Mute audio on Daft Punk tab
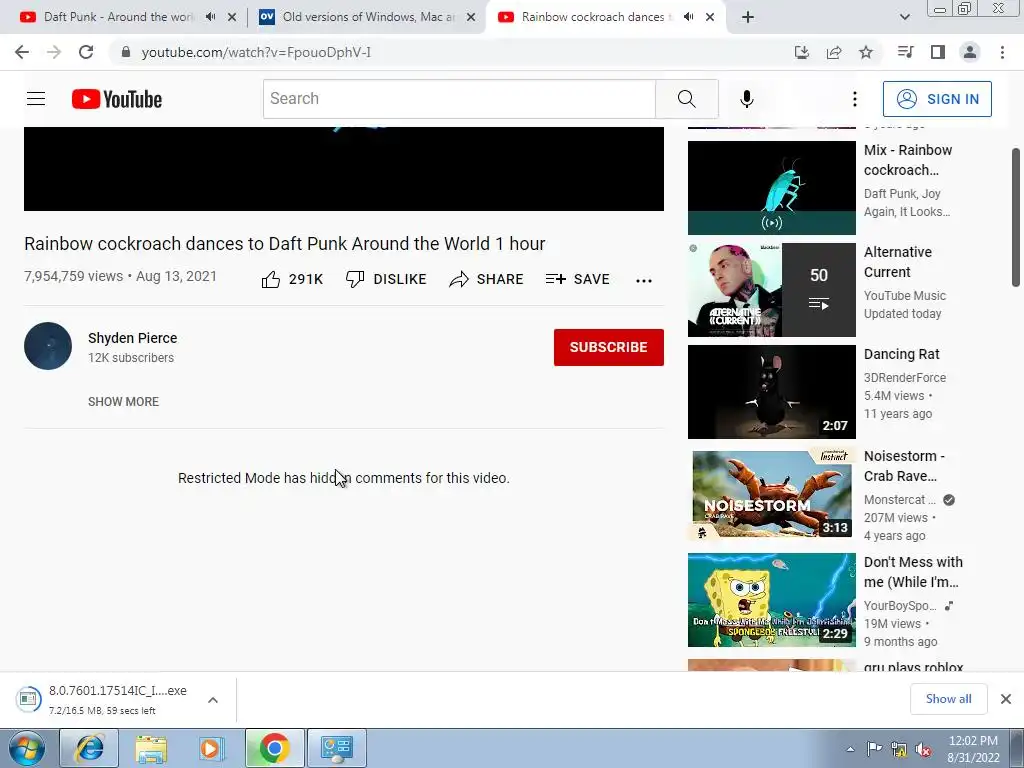Viewport: 1024px width, 768px height. [210, 17]
